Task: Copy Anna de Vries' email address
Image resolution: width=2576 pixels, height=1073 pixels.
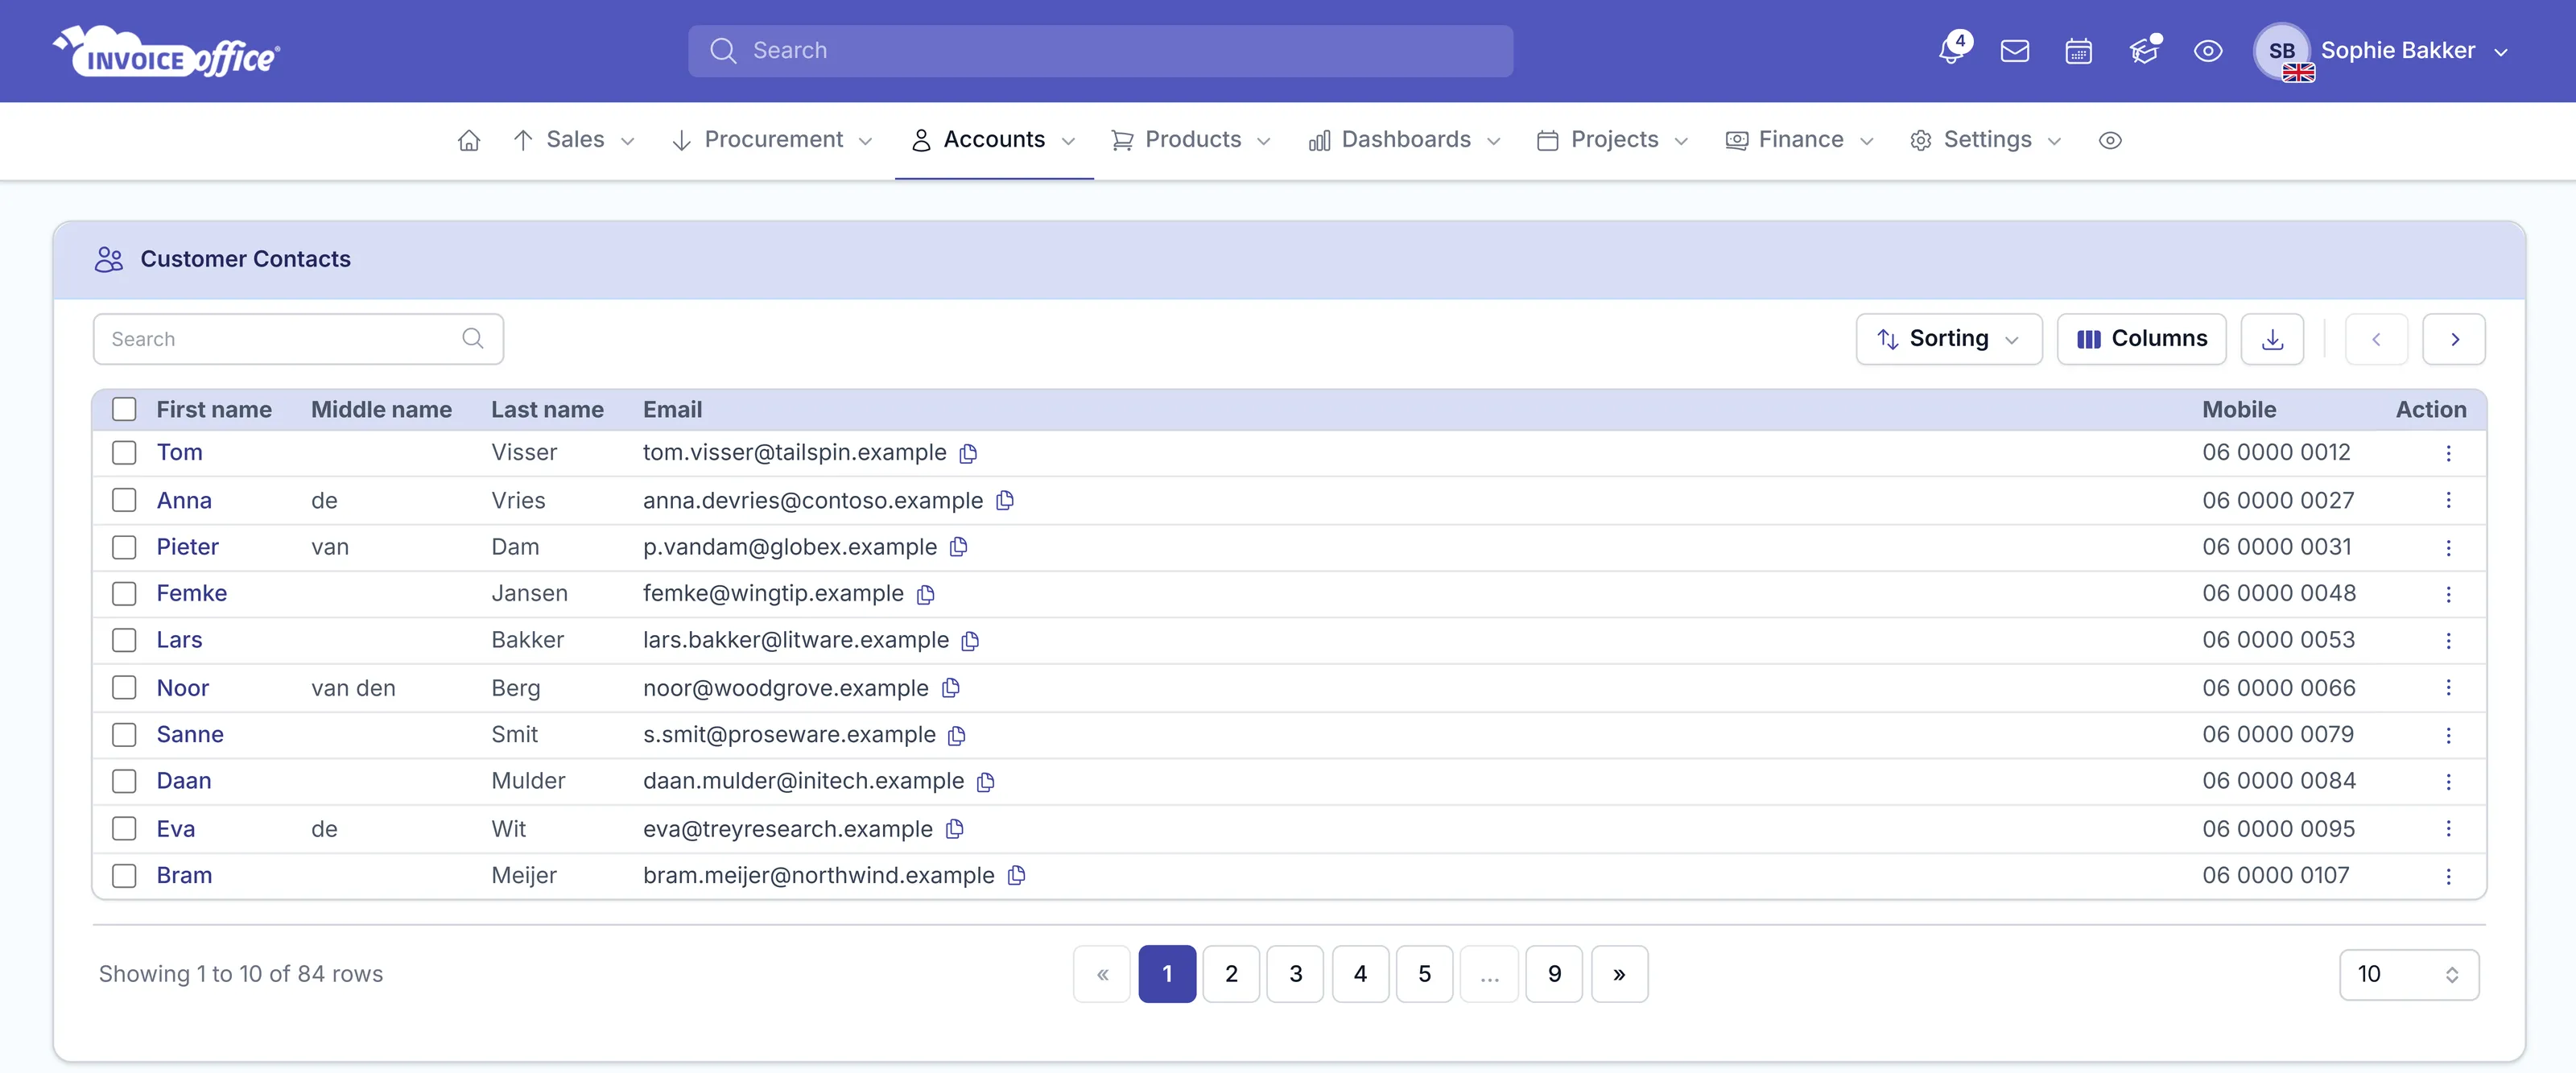Action: coord(1005,500)
